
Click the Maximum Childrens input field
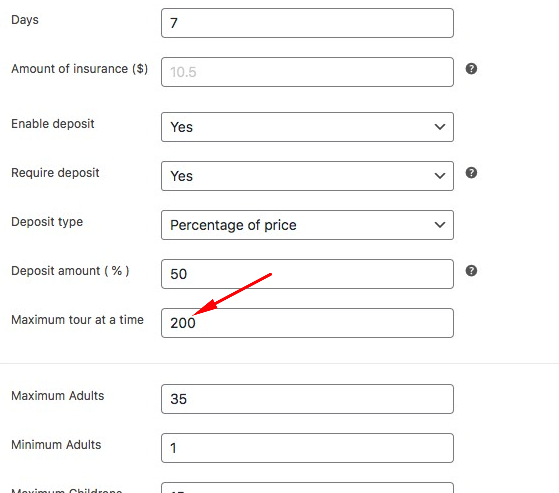click(307, 488)
